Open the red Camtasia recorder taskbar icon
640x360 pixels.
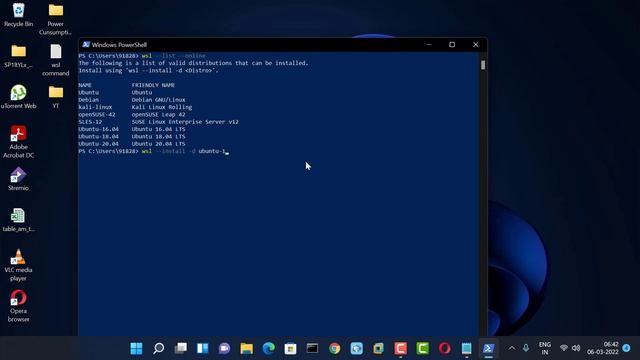tap(401, 348)
